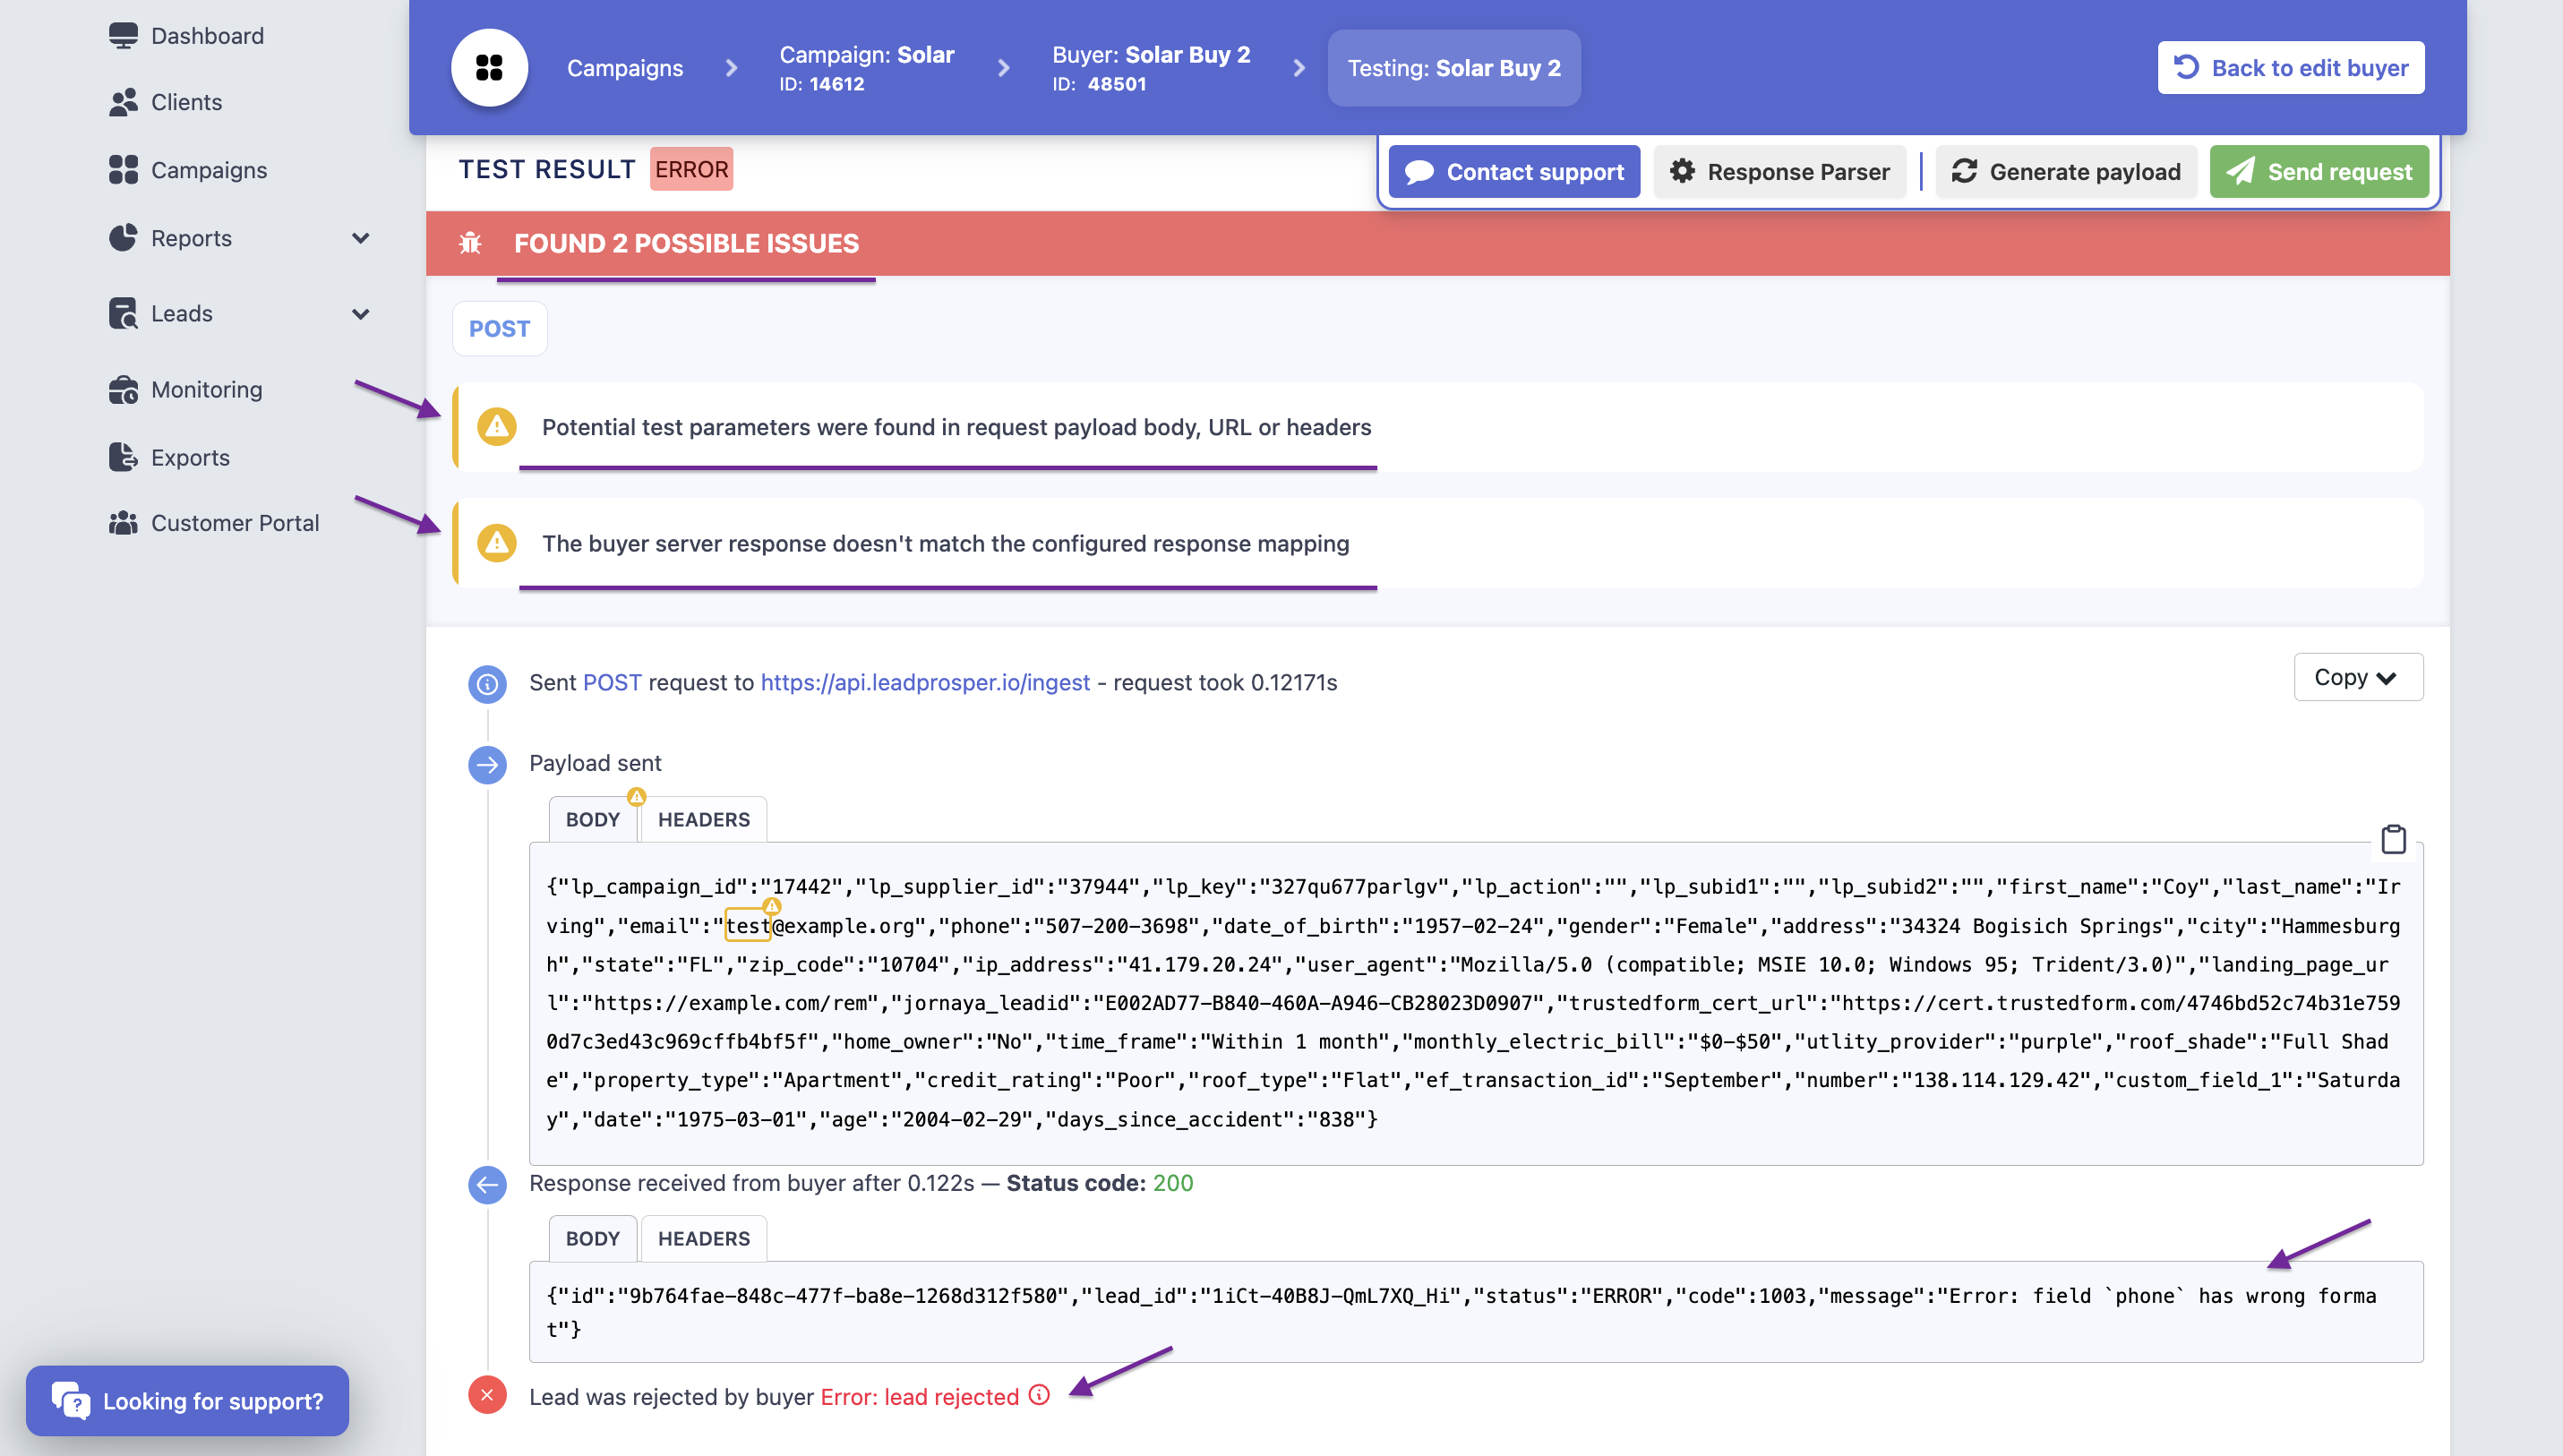Click the Back to edit buyer button

pos(2290,67)
